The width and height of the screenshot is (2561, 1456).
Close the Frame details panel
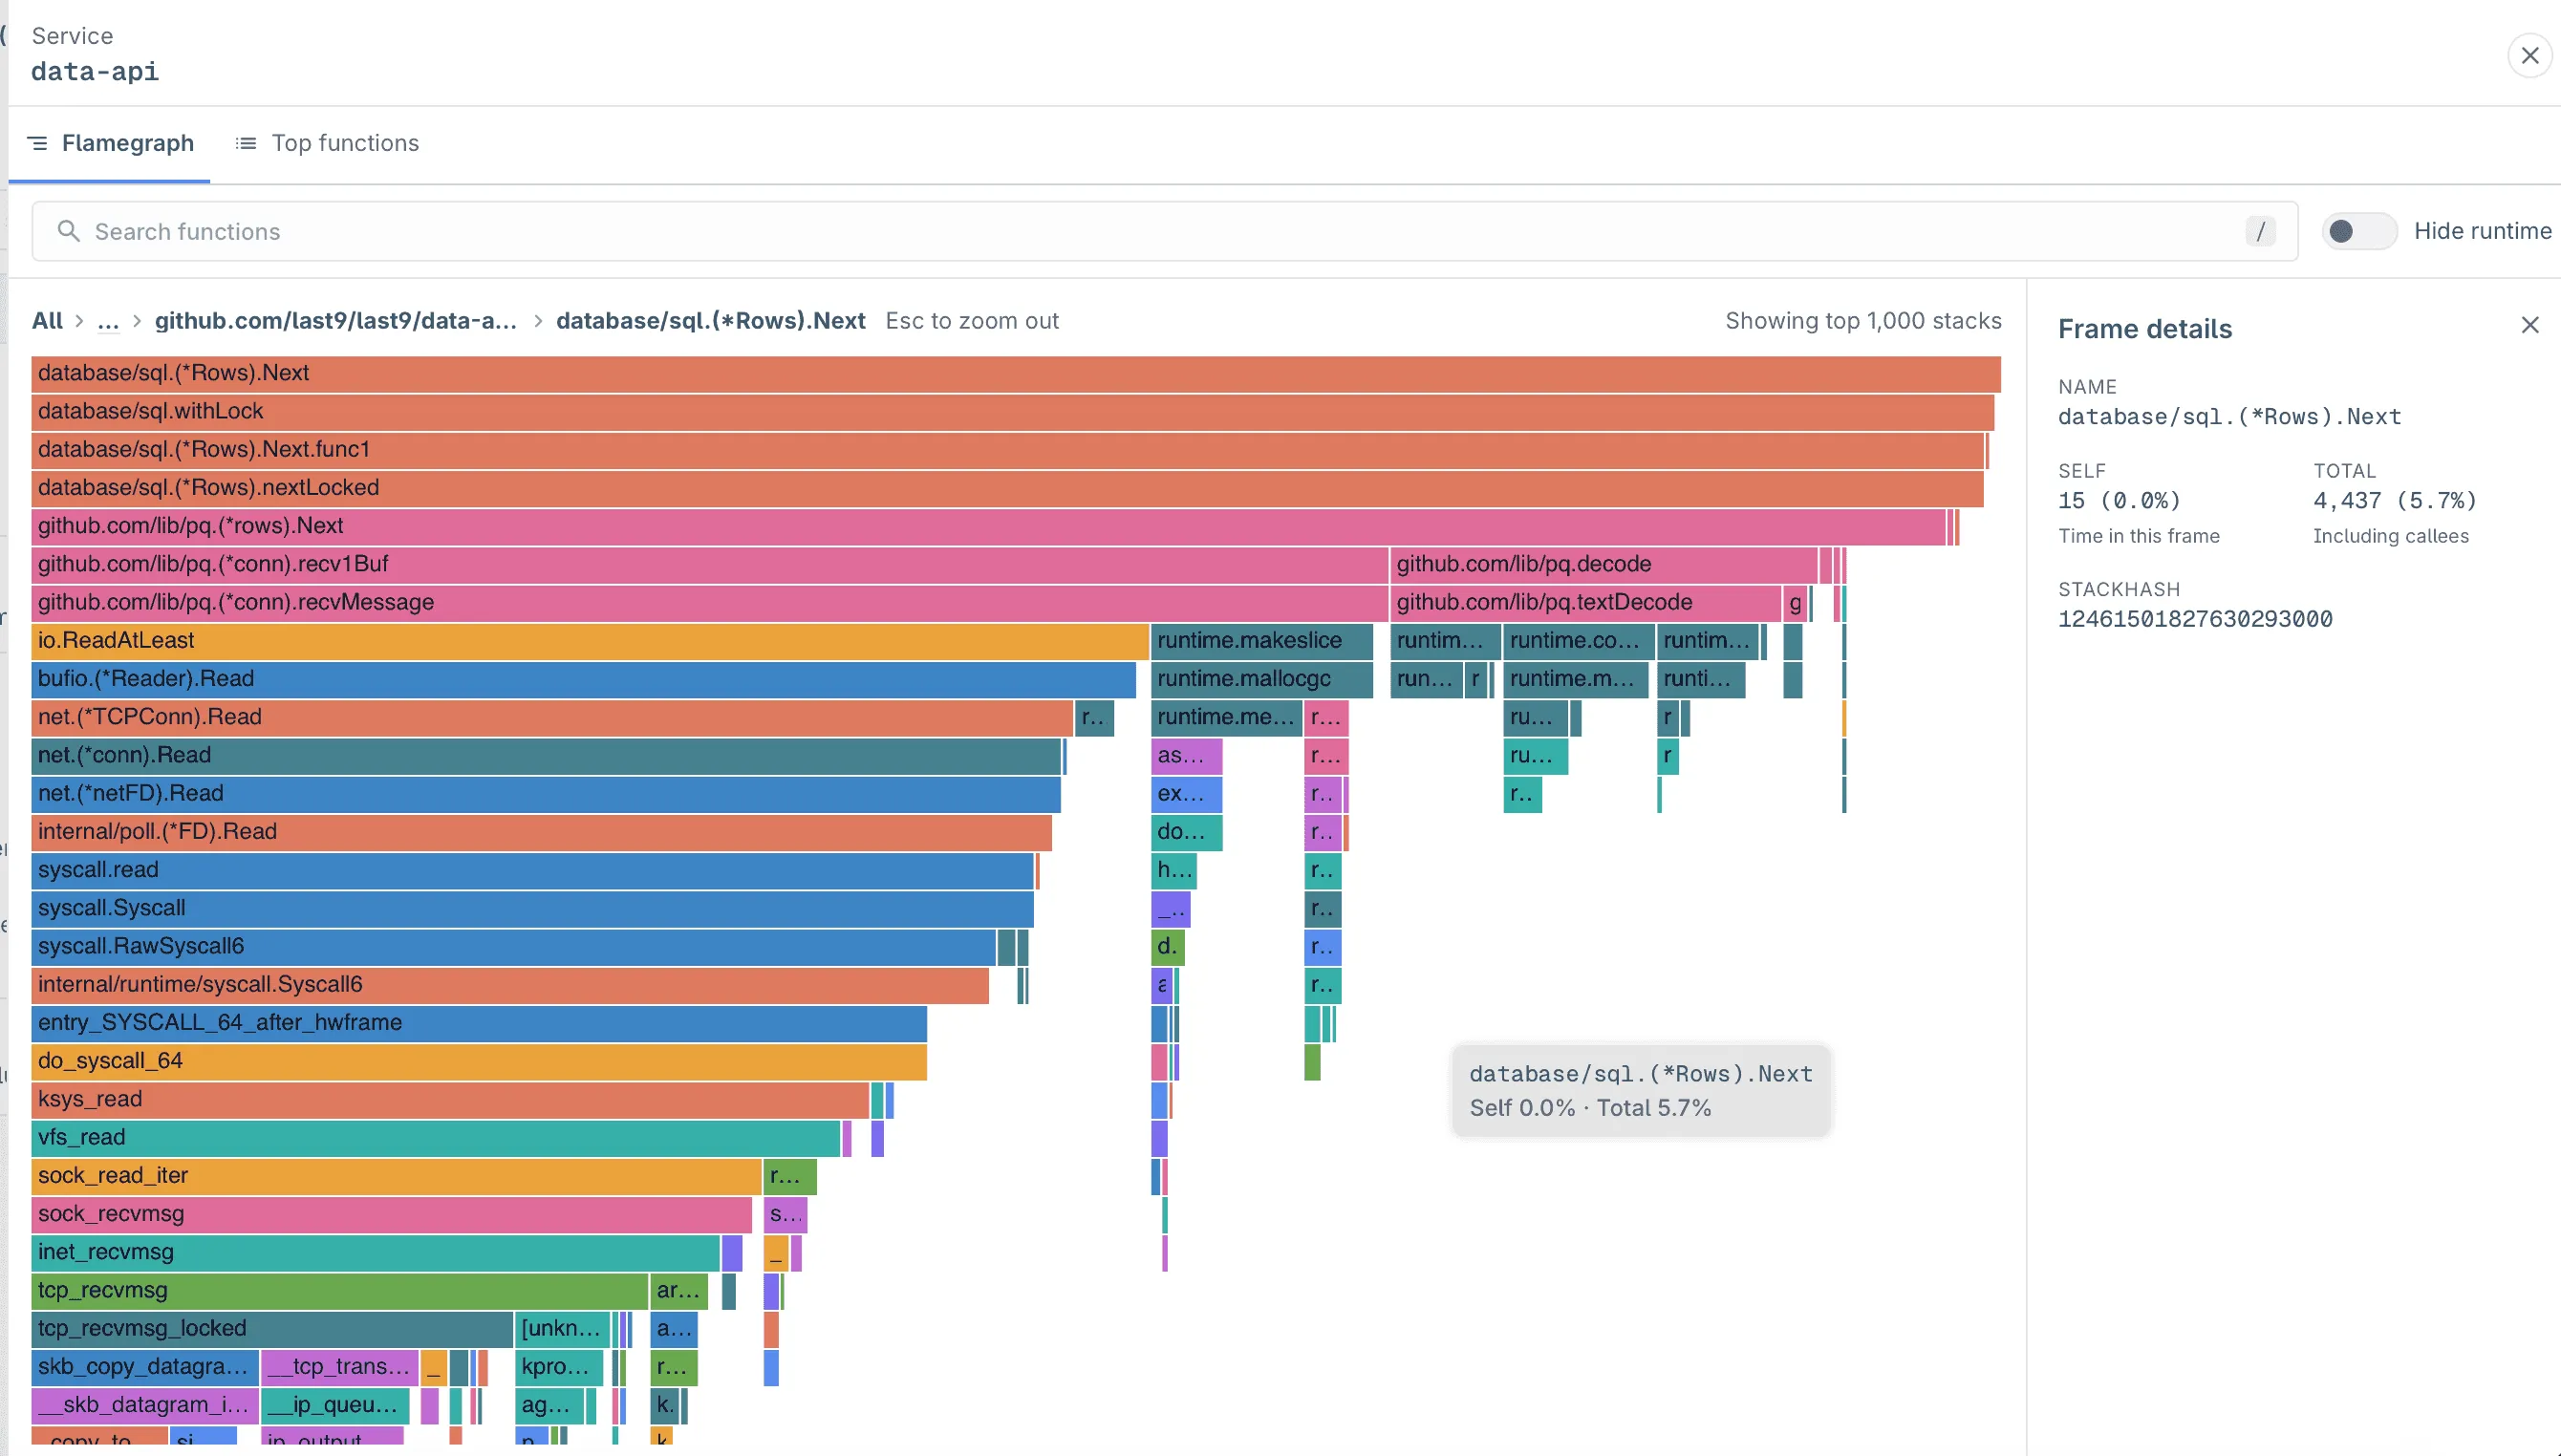pos(2530,325)
